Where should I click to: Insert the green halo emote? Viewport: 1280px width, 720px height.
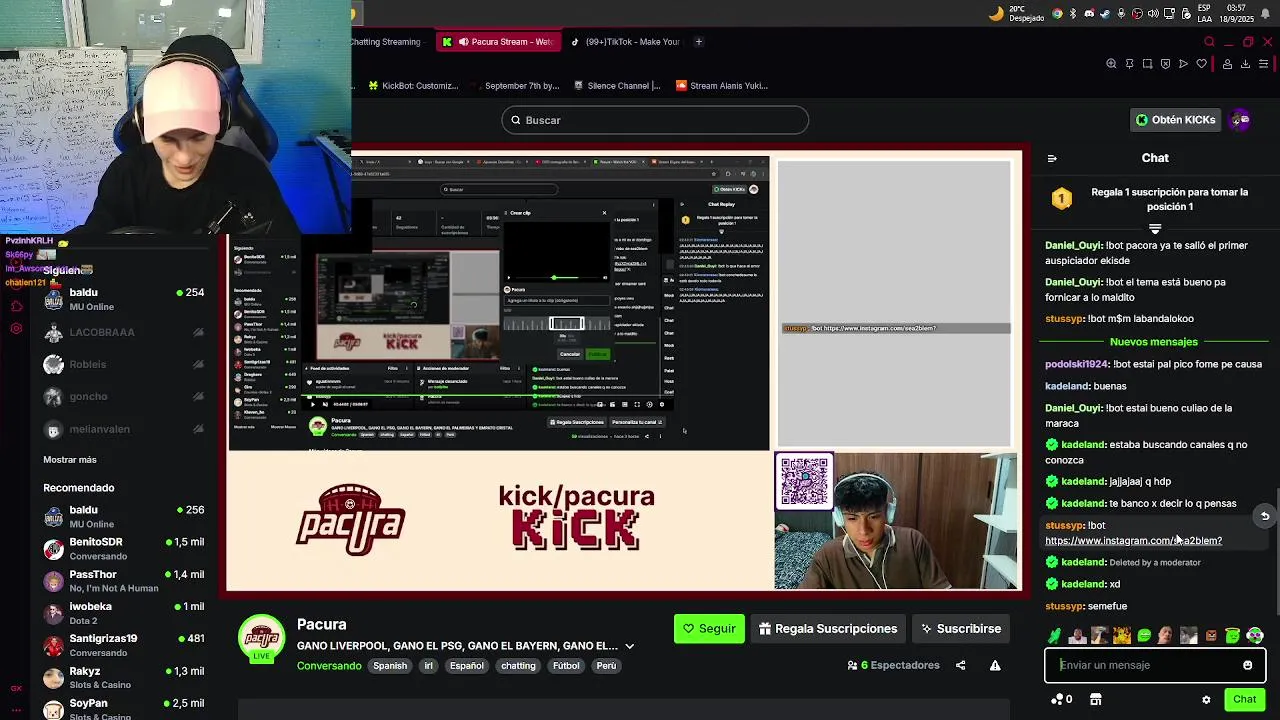(1232, 635)
